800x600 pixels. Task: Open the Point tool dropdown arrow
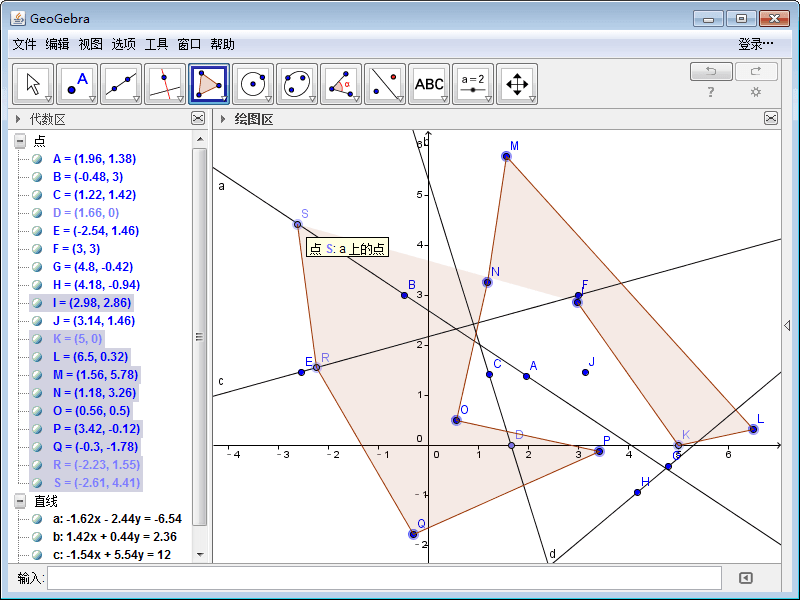[x=92, y=99]
